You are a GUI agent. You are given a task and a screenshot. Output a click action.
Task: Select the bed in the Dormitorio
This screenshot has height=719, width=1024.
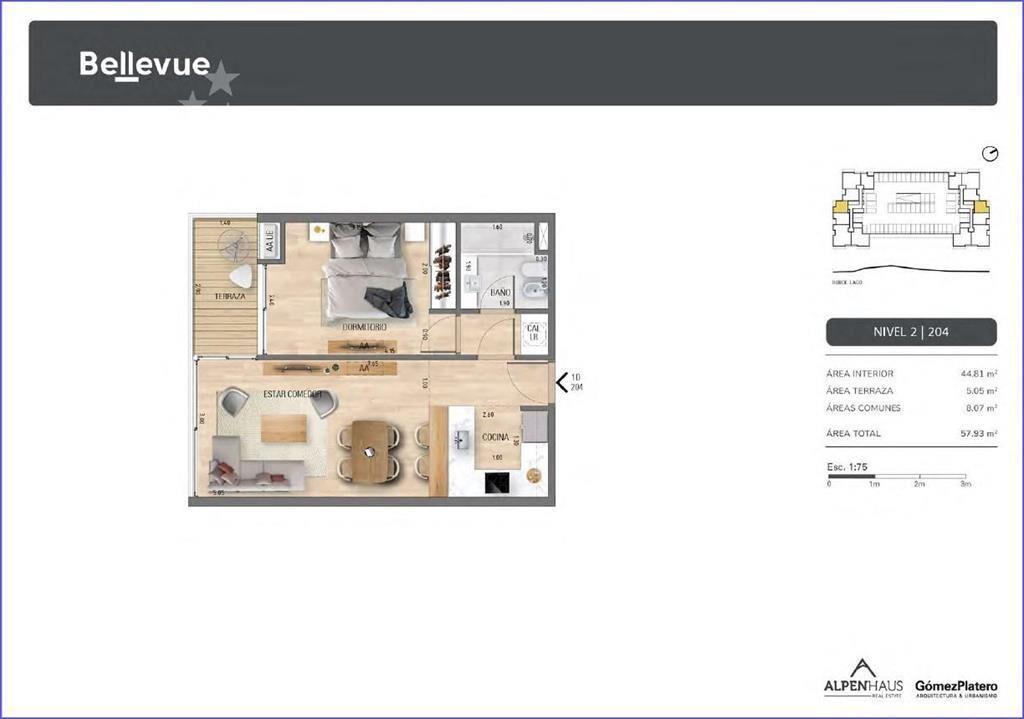366,270
